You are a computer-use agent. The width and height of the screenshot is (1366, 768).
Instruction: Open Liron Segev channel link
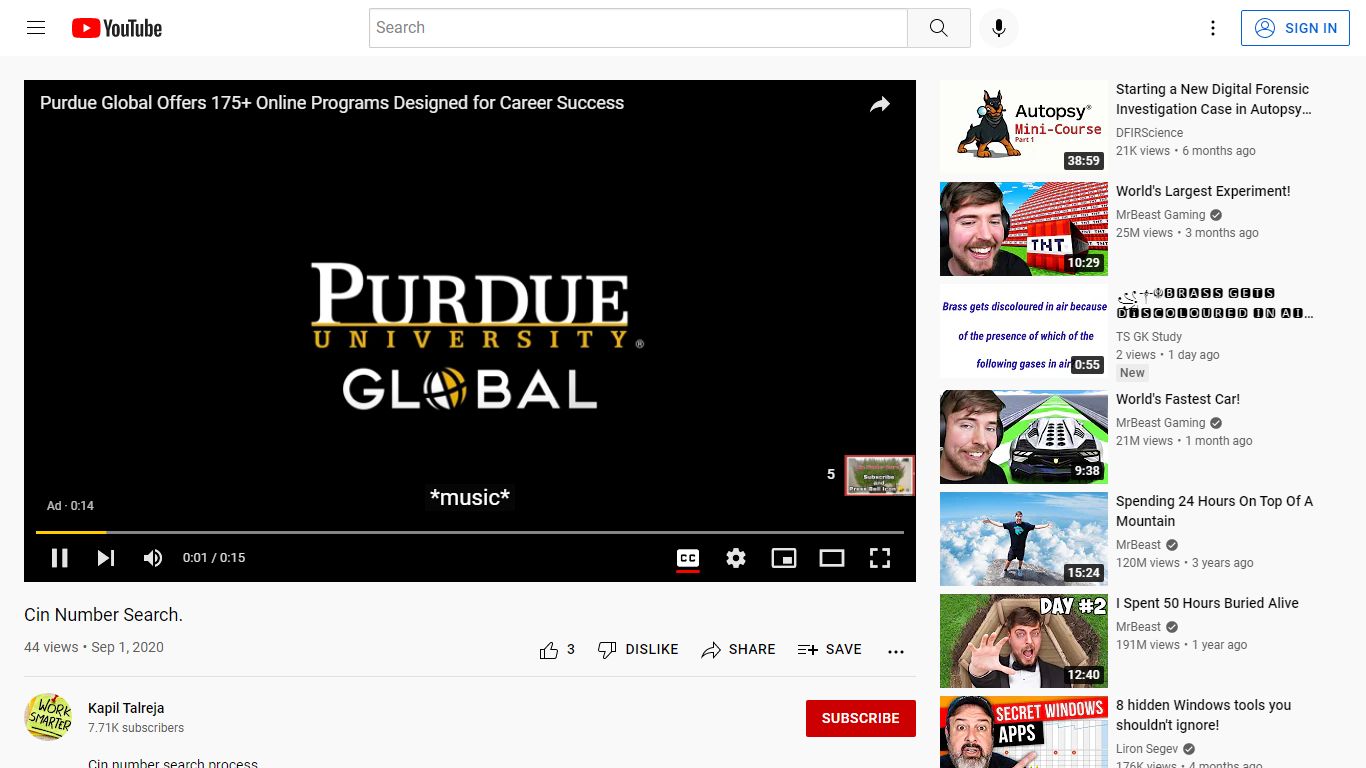click(1147, 749)
